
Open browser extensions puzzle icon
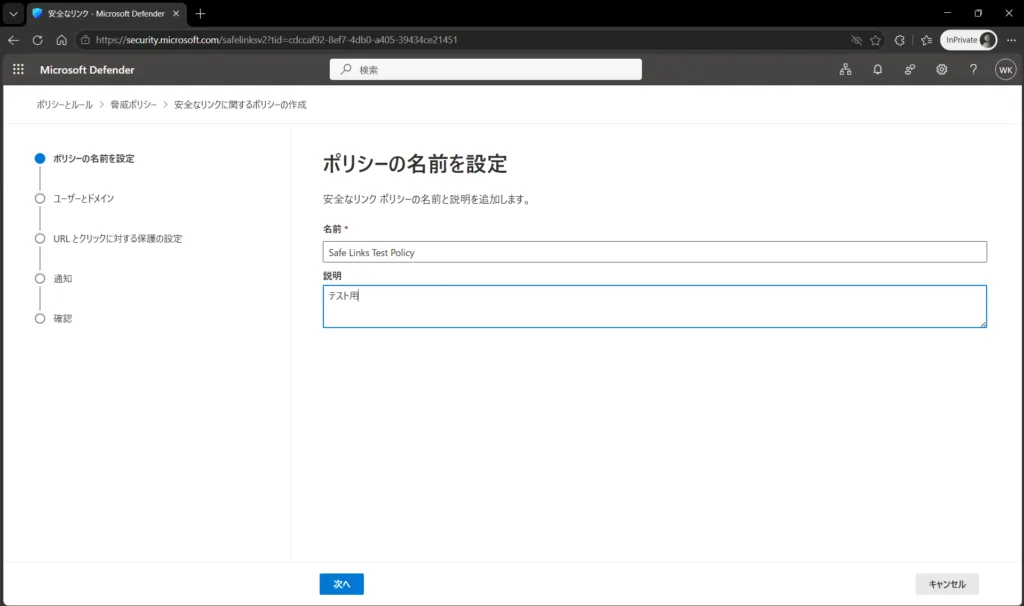(x=899, y=40)
